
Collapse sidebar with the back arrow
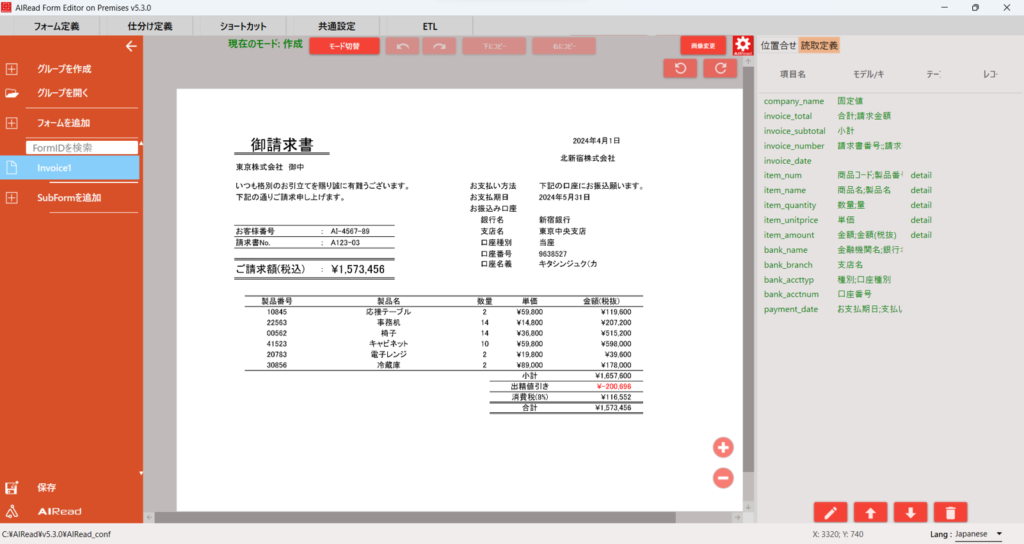click(130, 46)
